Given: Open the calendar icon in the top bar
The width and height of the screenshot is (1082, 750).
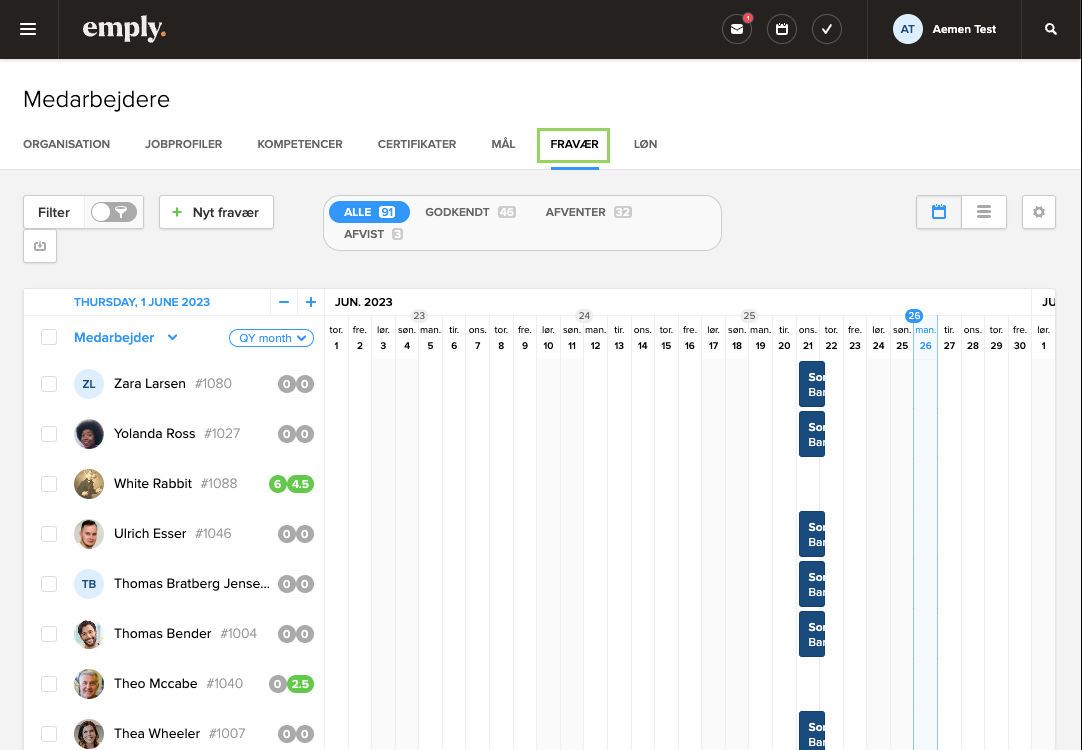Looking at the screenshot, I should point(781,29).
